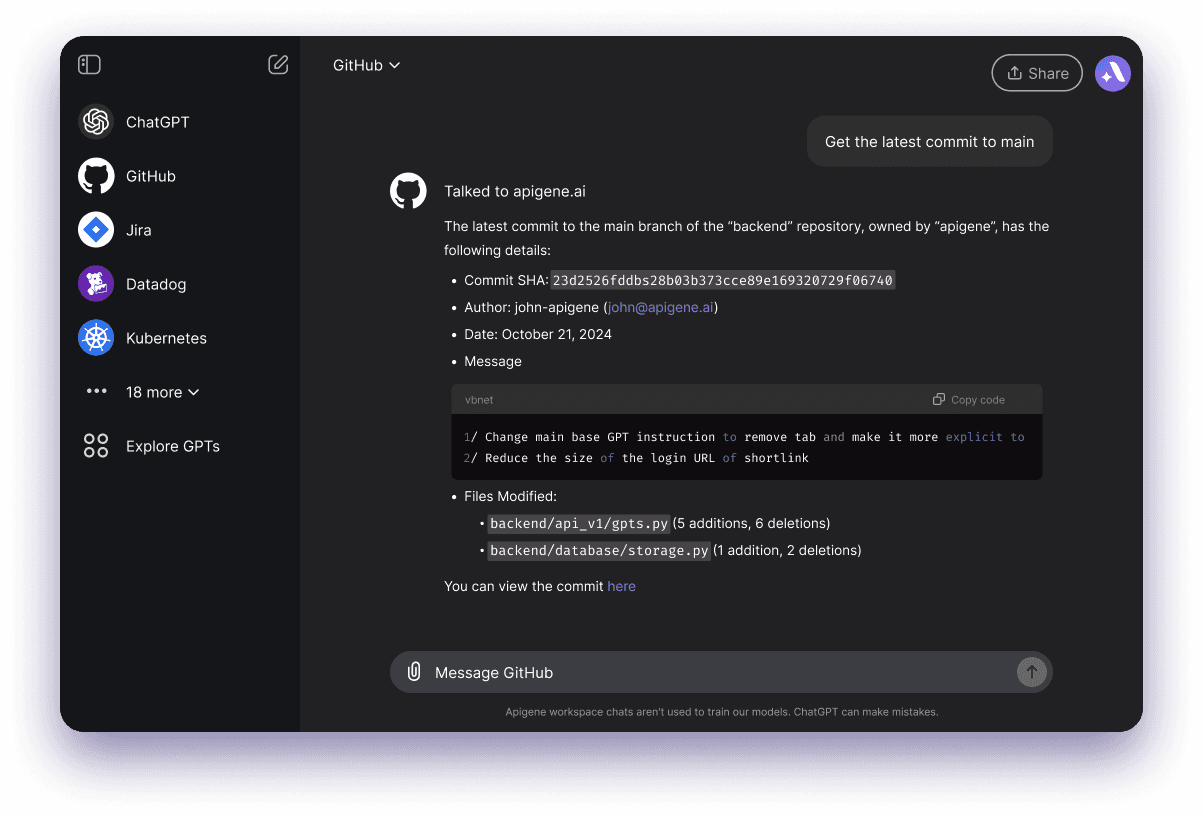The width and height of the screenshot is (1203, 816).
Task: Click the user profile avatar
Action: click(1113, 73)
